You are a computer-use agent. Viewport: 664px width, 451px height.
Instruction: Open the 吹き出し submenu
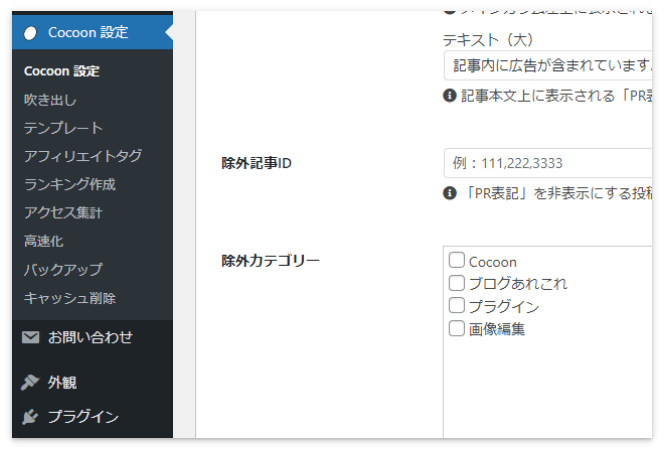tap(50, 100)
